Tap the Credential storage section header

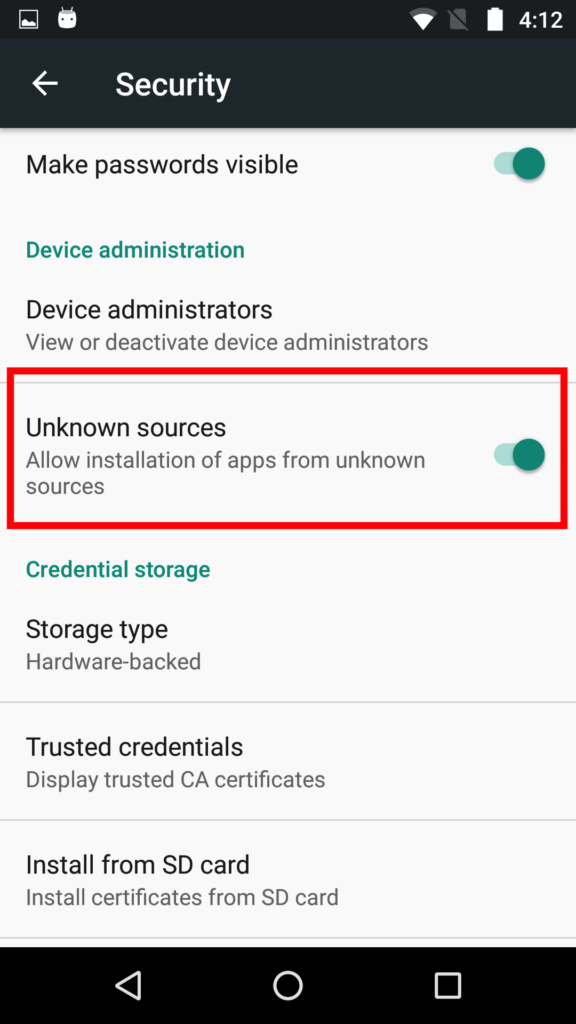pyautogui.click(x=118, y=569)
